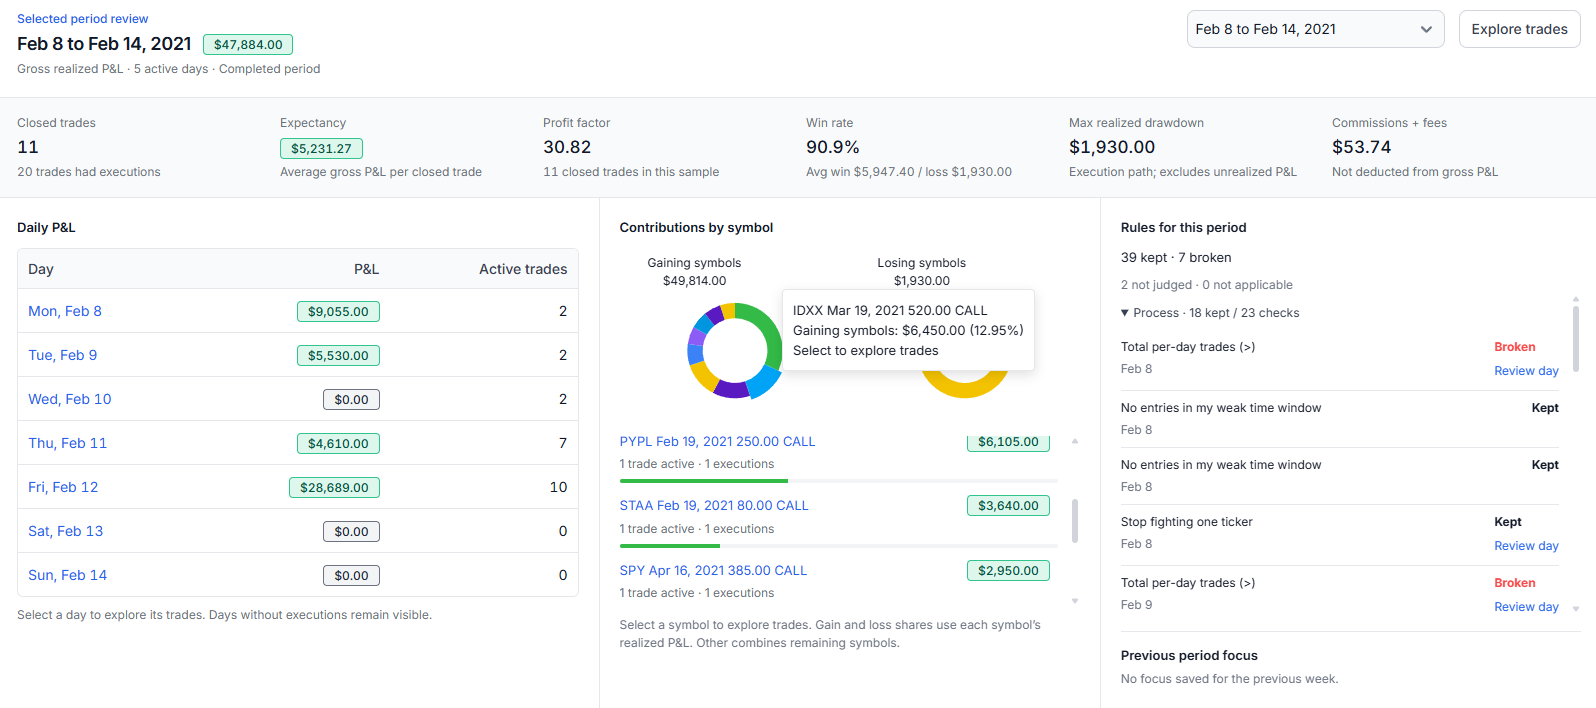The height and width of the screenshot is (708, 1596).
Task: Click the Closed trades count 11
Action: pos(28,147)
